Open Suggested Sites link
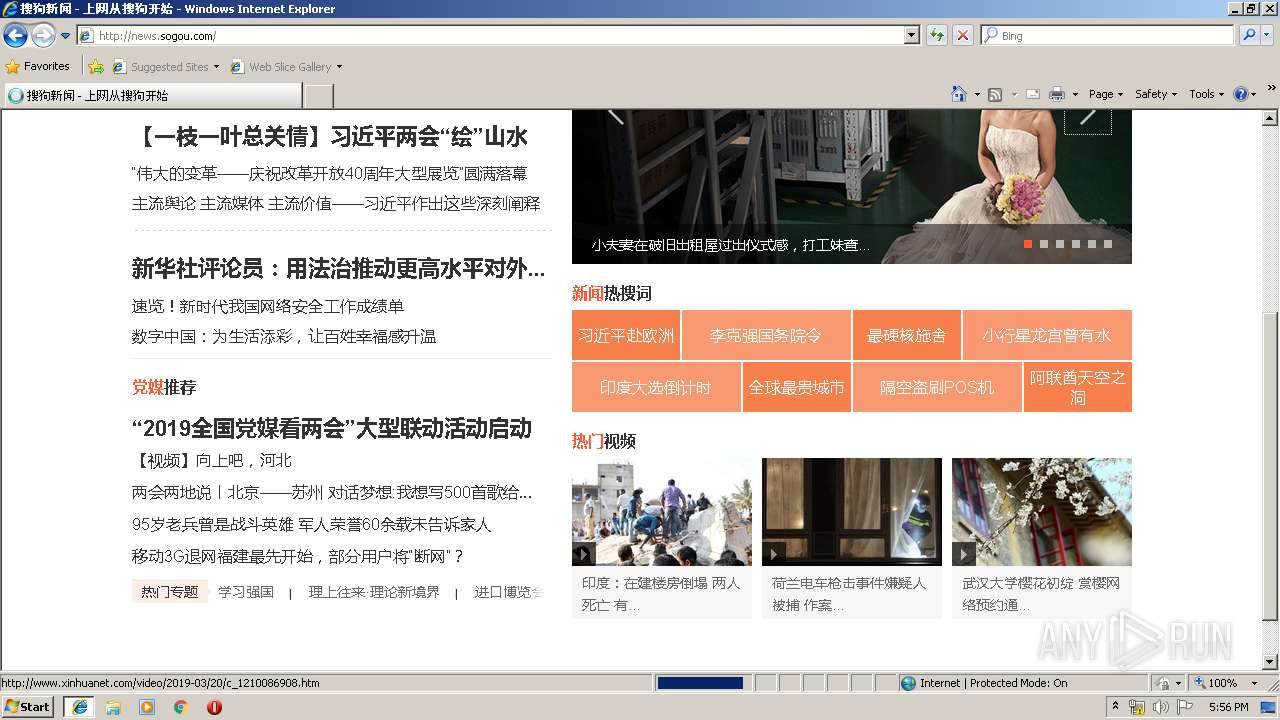 (165, 67)
